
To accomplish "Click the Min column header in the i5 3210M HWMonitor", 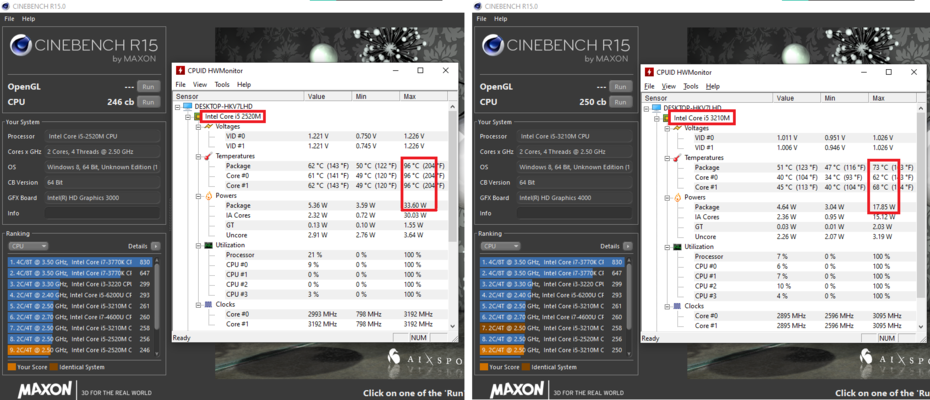I will point(845,98).
